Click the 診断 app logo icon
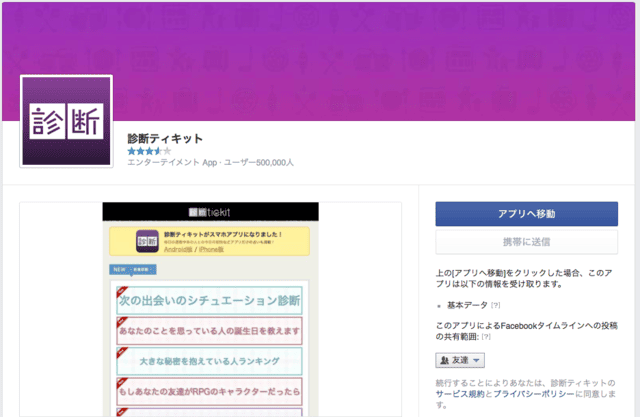640x417 pixels. (x=66, y=121)
